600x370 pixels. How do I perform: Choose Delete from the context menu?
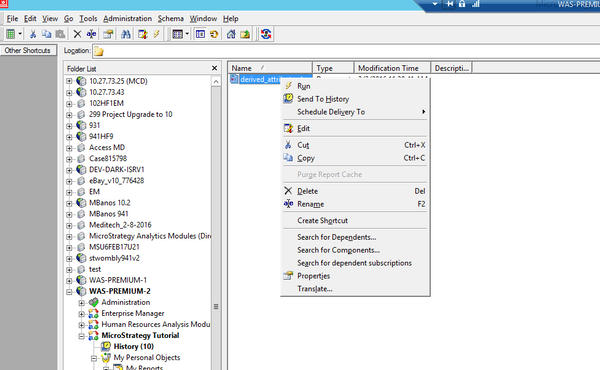[355, 191]
